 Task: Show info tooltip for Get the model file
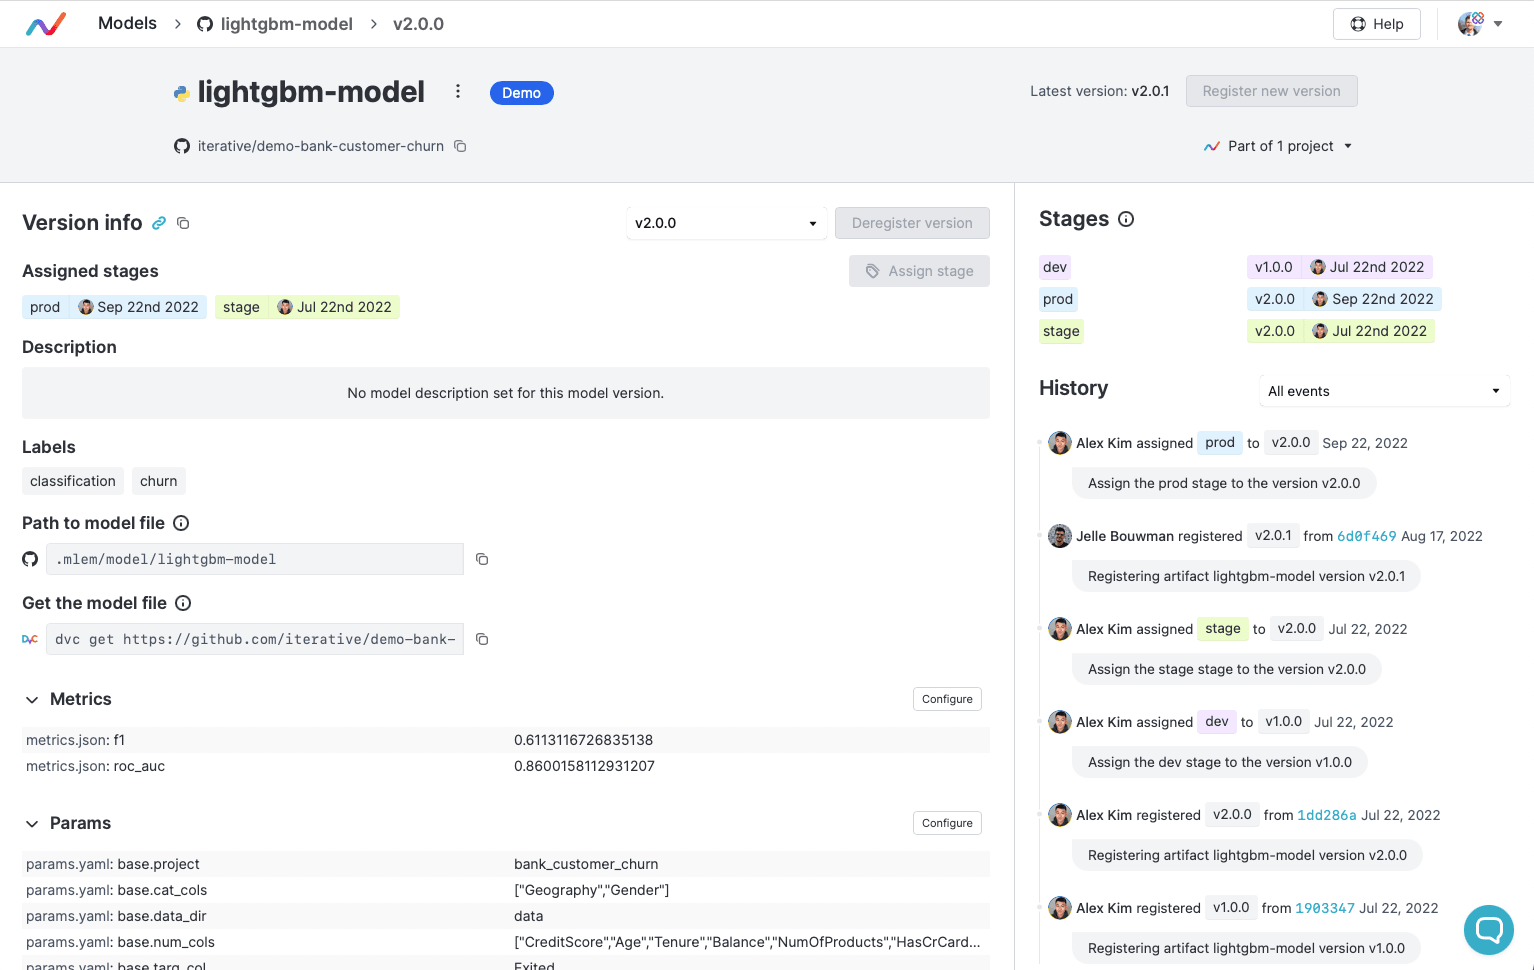pyautogui.click(x=183, y=603)
